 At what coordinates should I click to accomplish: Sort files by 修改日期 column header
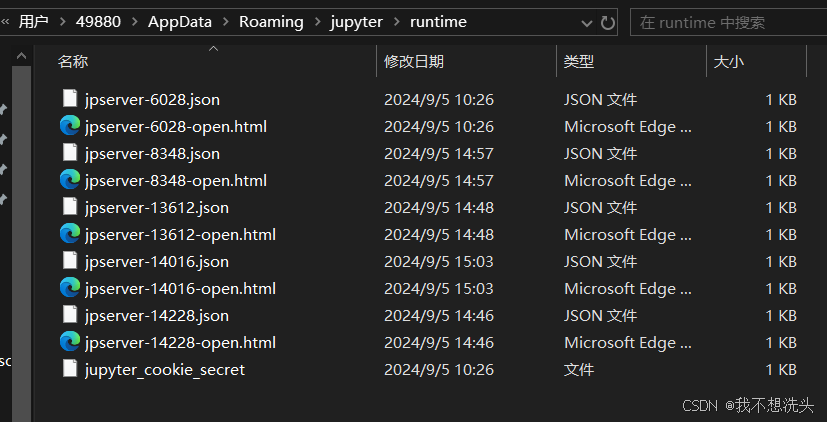tap(414, 62)
